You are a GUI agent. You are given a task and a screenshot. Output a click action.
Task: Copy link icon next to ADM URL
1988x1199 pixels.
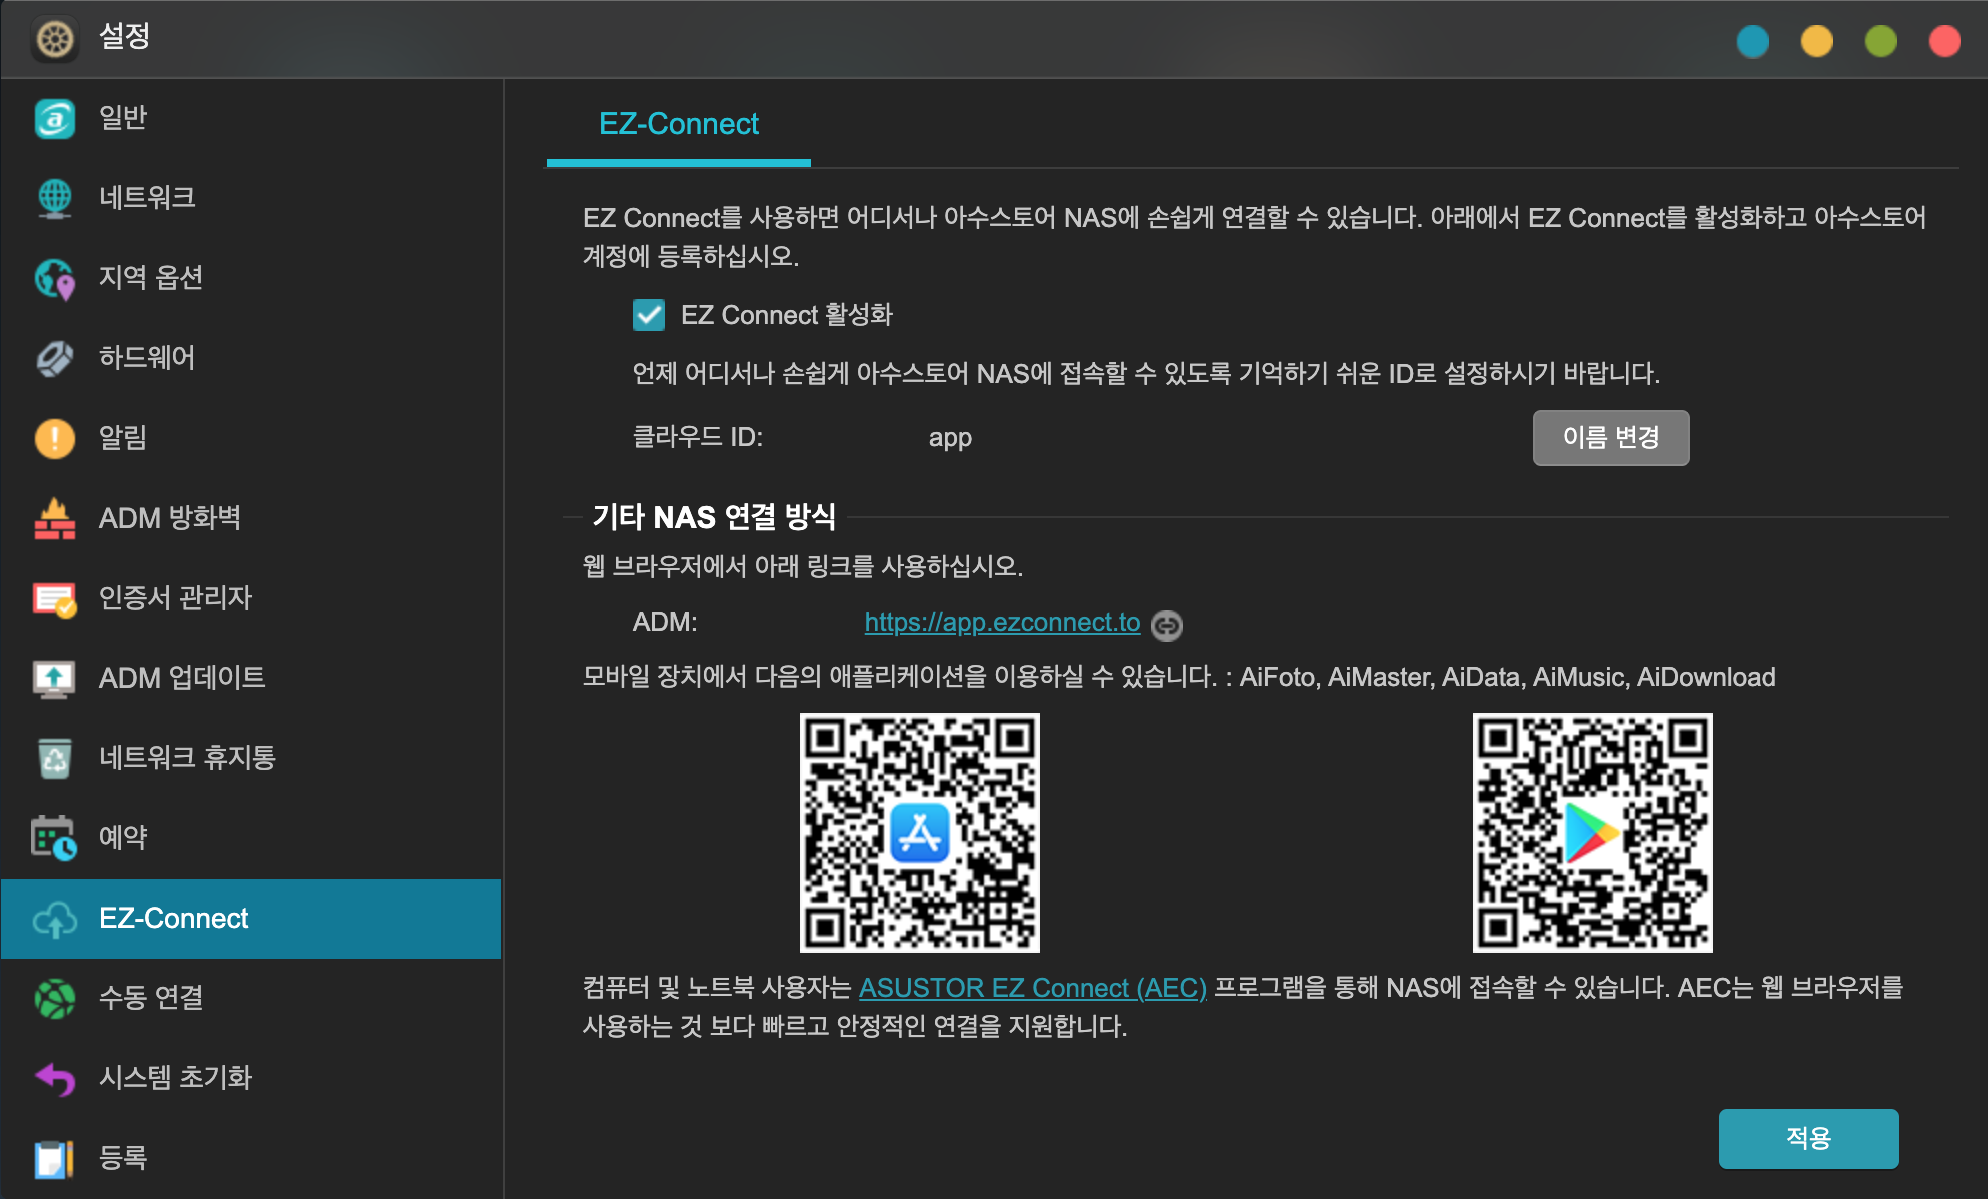pos(1166,625)
